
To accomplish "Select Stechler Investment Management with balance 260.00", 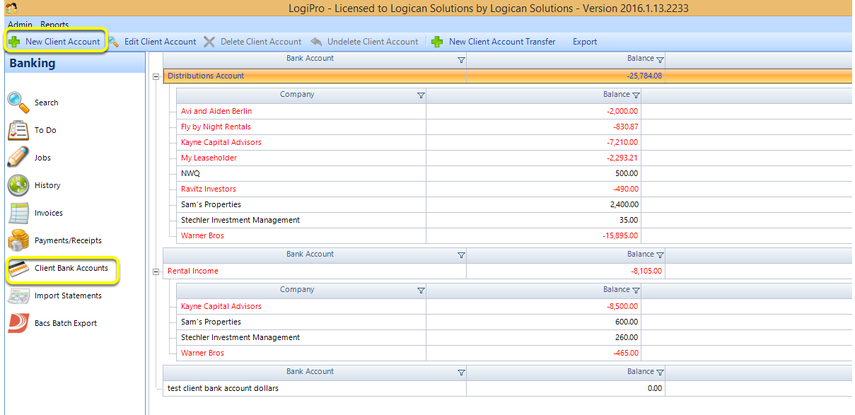I will click(x=515, y=338).
